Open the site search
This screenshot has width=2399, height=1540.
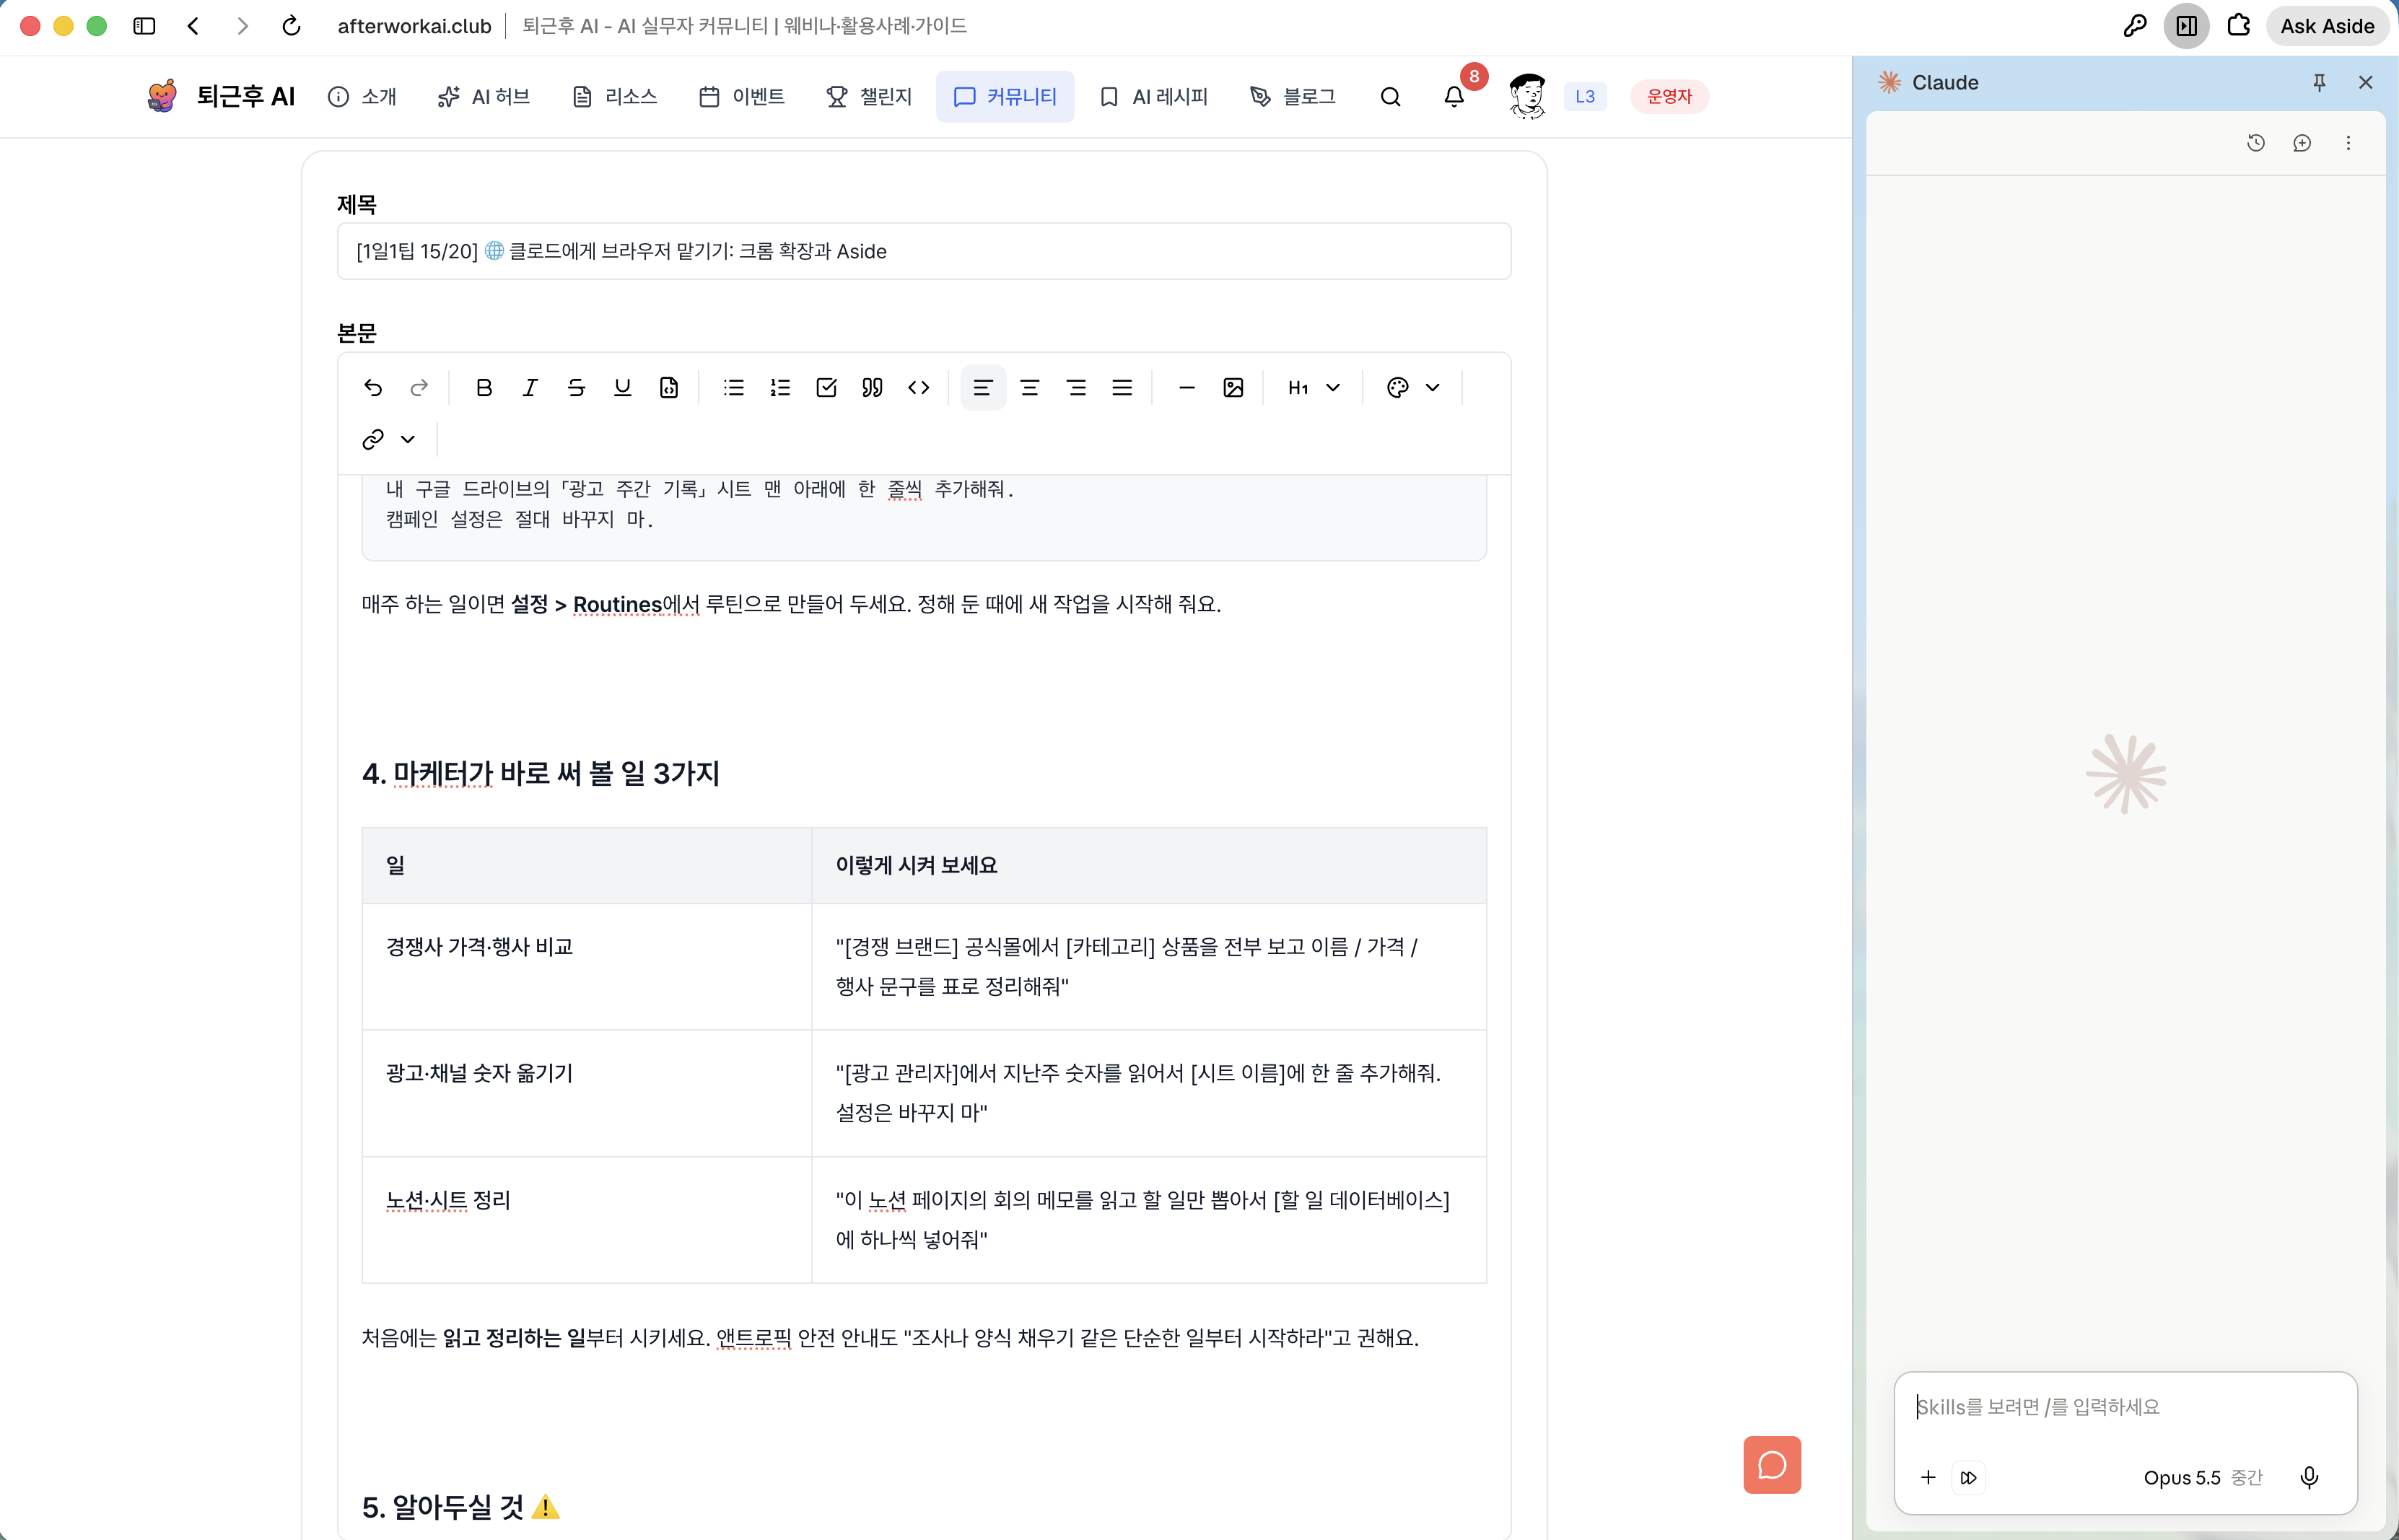coord(1390,97)
